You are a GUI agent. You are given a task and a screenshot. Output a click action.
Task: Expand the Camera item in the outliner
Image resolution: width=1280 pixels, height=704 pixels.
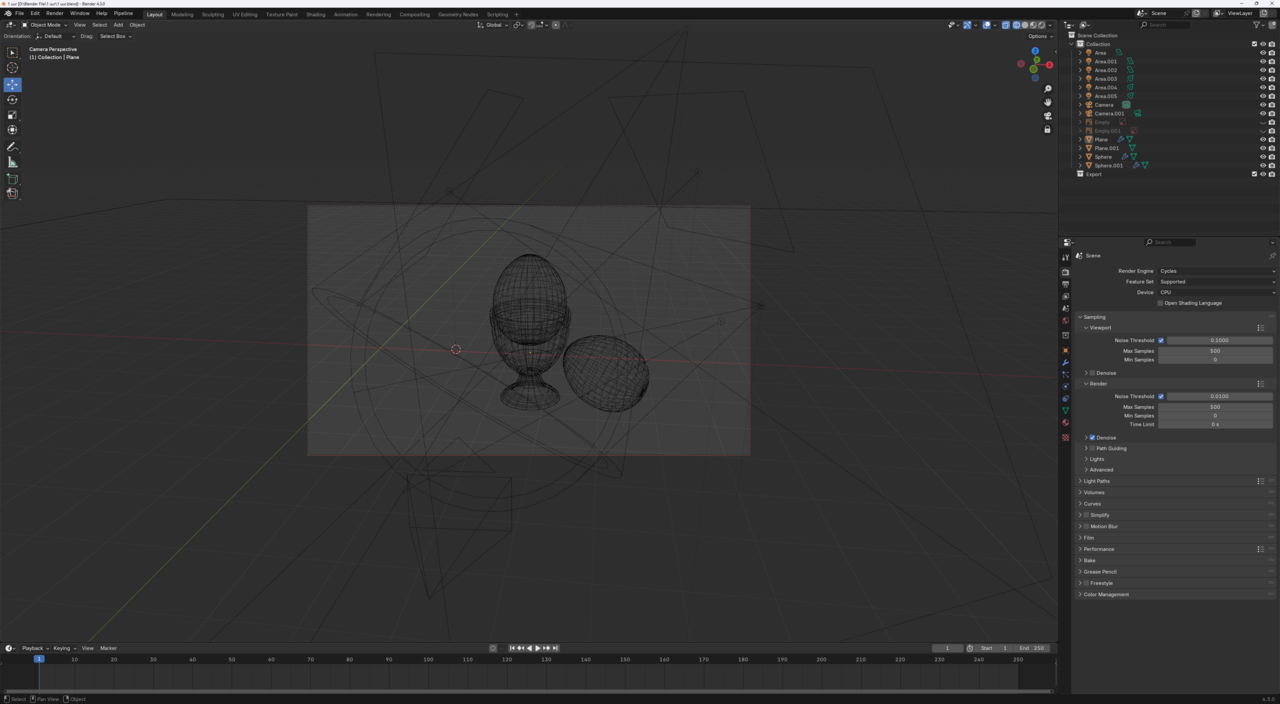pos(1080,105)
